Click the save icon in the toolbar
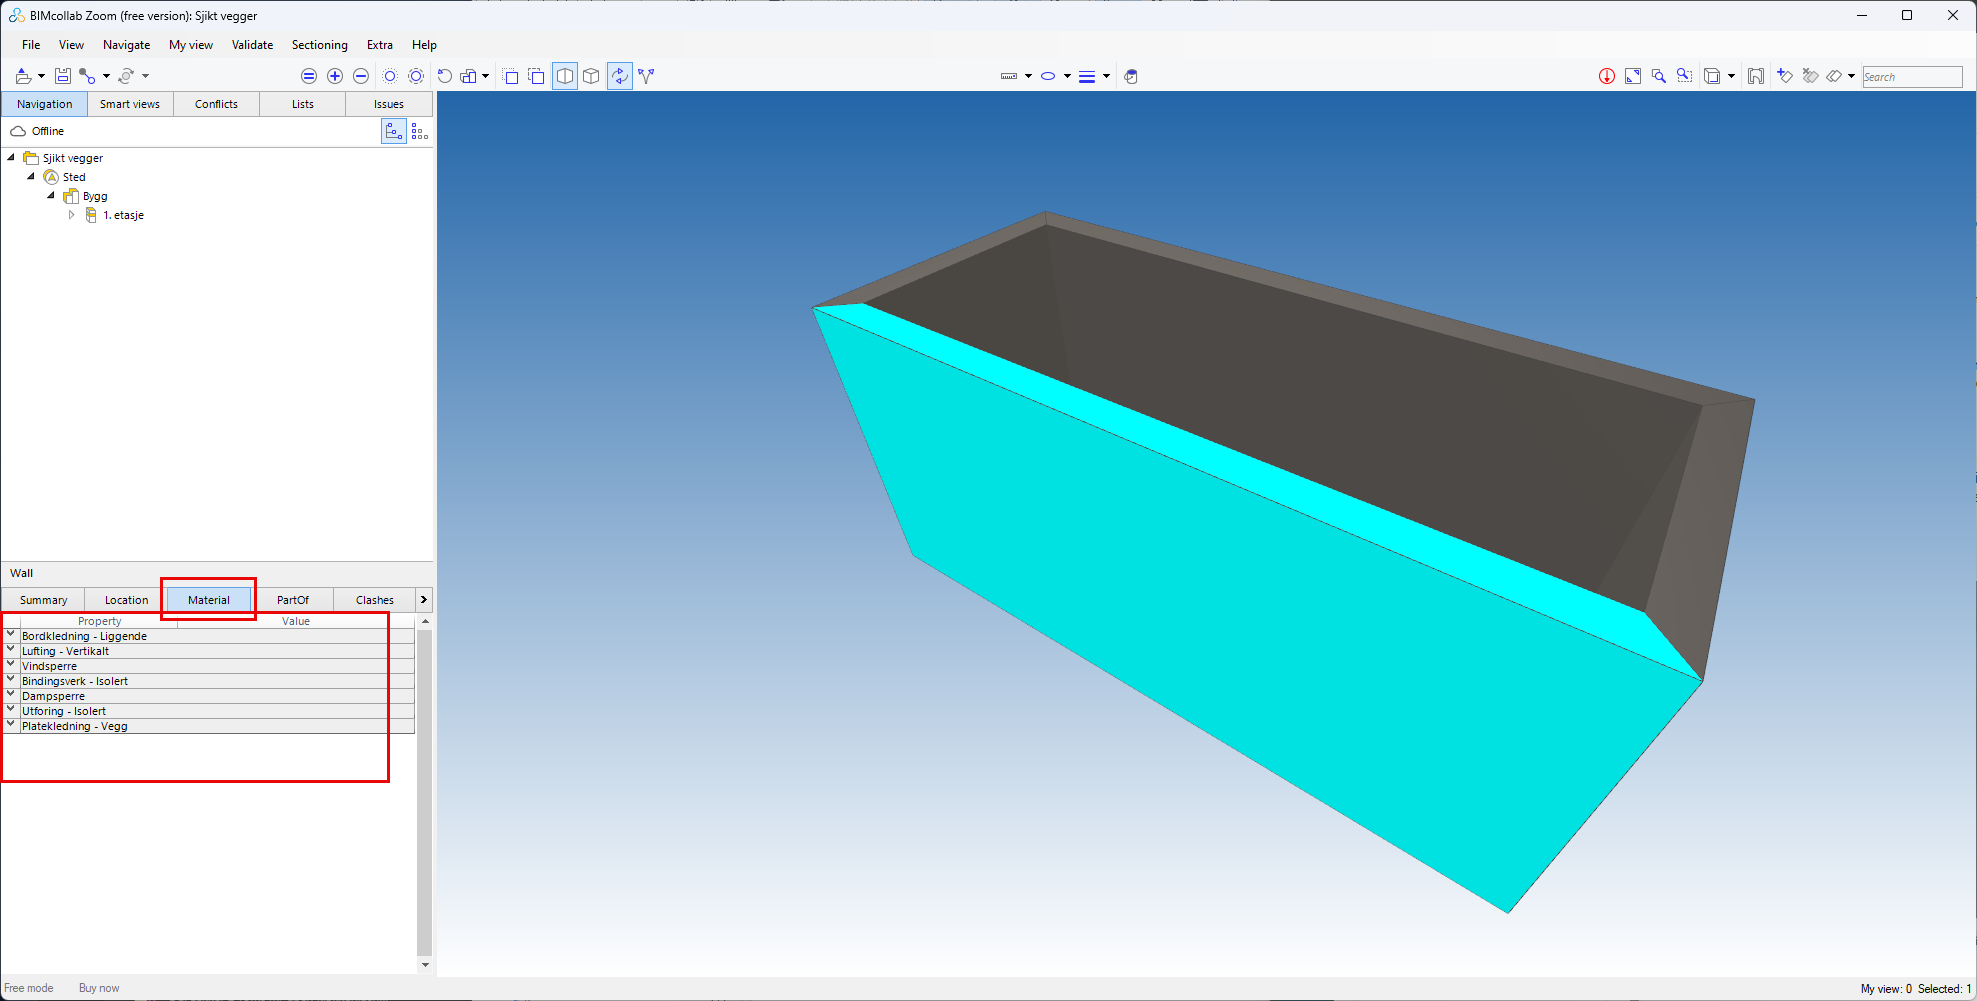The height and width of the screenshot is (1001, 1977). (62, 76)
